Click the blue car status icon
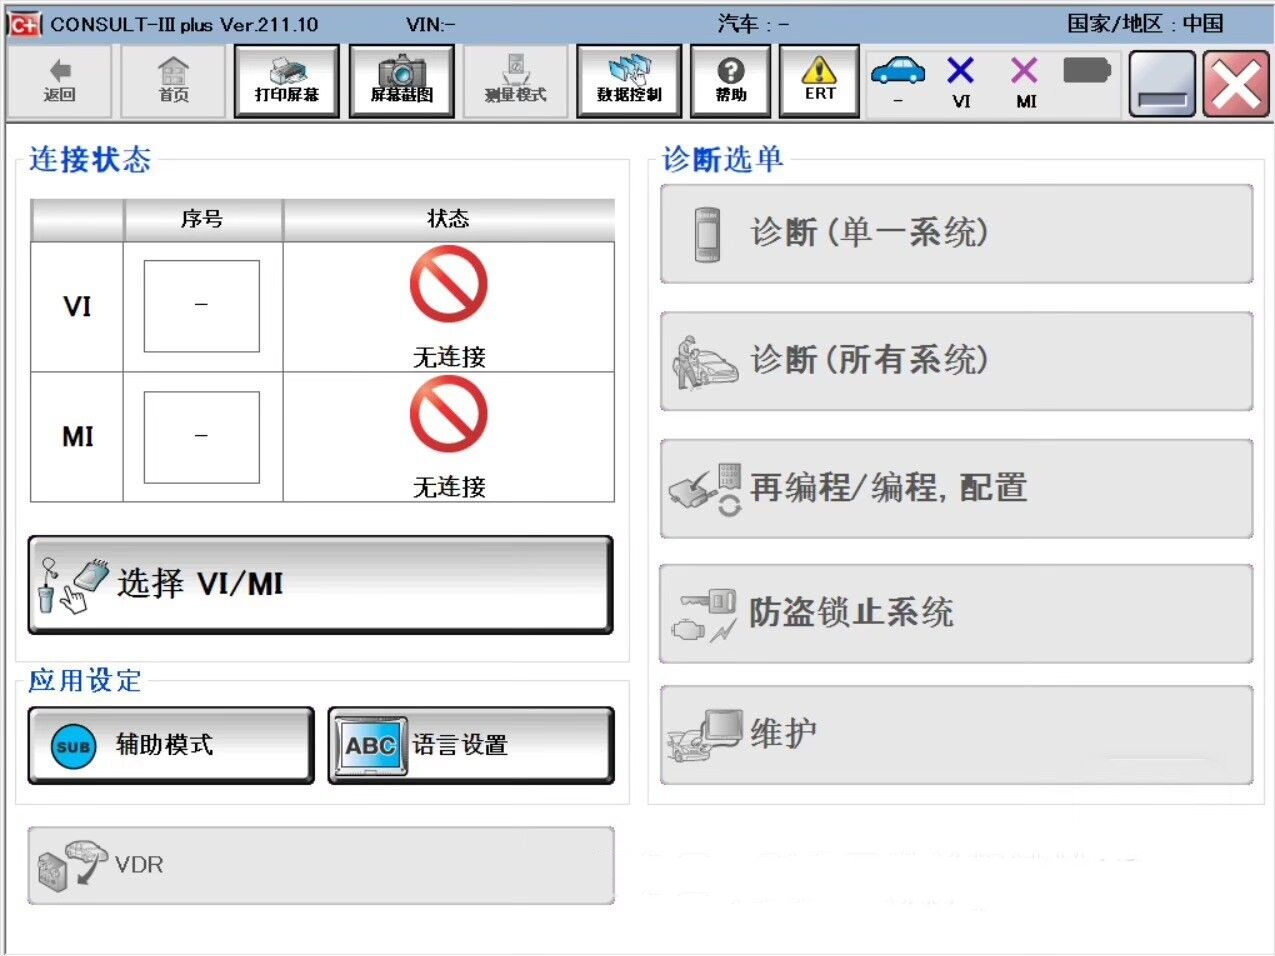This screenshot has width=1275, height=956. [898, 70]
